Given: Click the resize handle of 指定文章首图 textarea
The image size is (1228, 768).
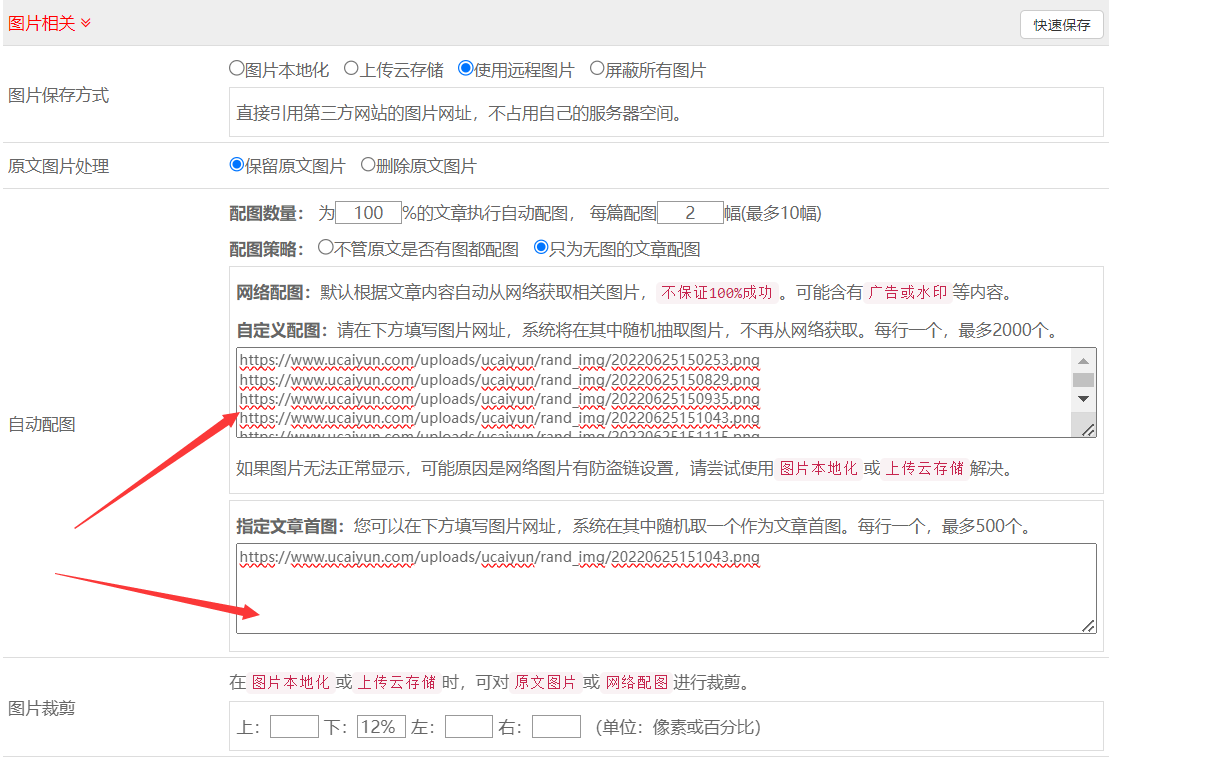Looking at the screenshot, I should point(1087,625).
